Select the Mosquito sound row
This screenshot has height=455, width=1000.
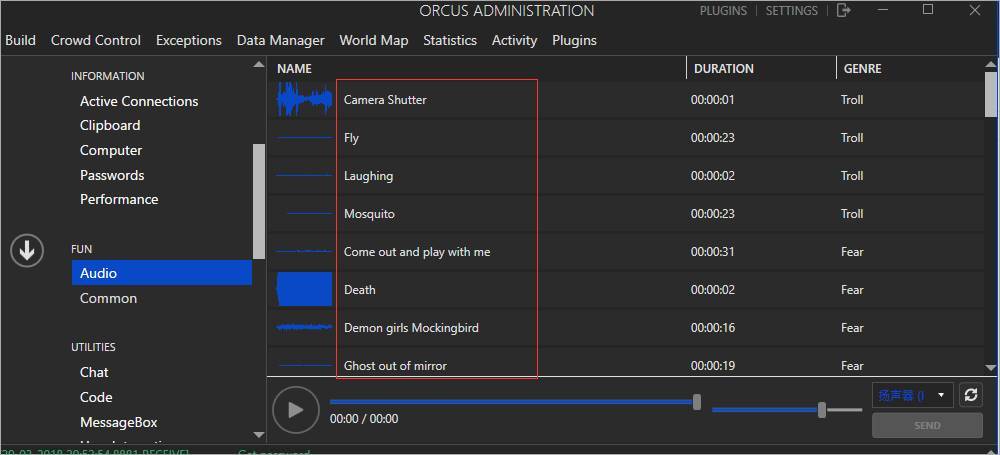click(x=369, y=214)
